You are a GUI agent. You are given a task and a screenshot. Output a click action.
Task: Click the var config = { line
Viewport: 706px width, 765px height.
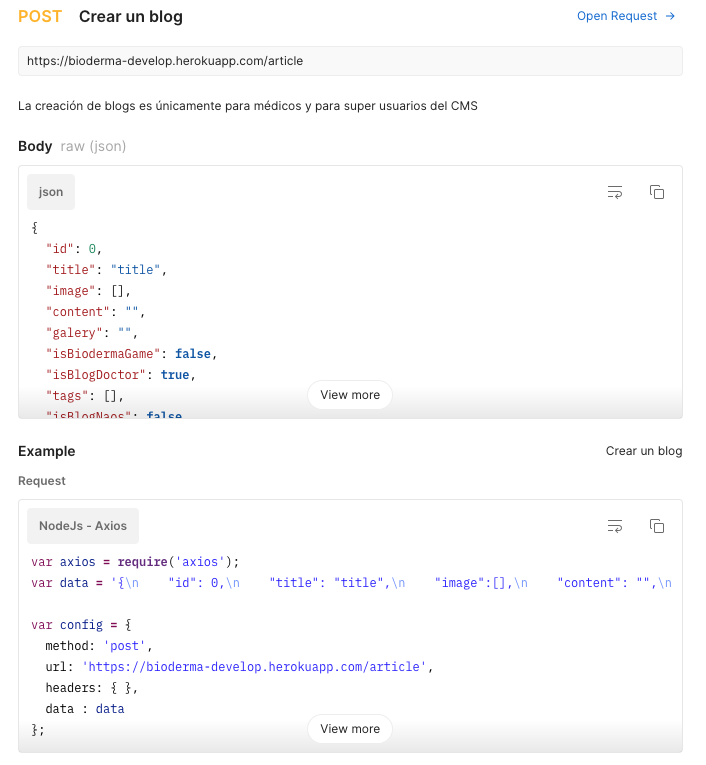click(81, 625)
